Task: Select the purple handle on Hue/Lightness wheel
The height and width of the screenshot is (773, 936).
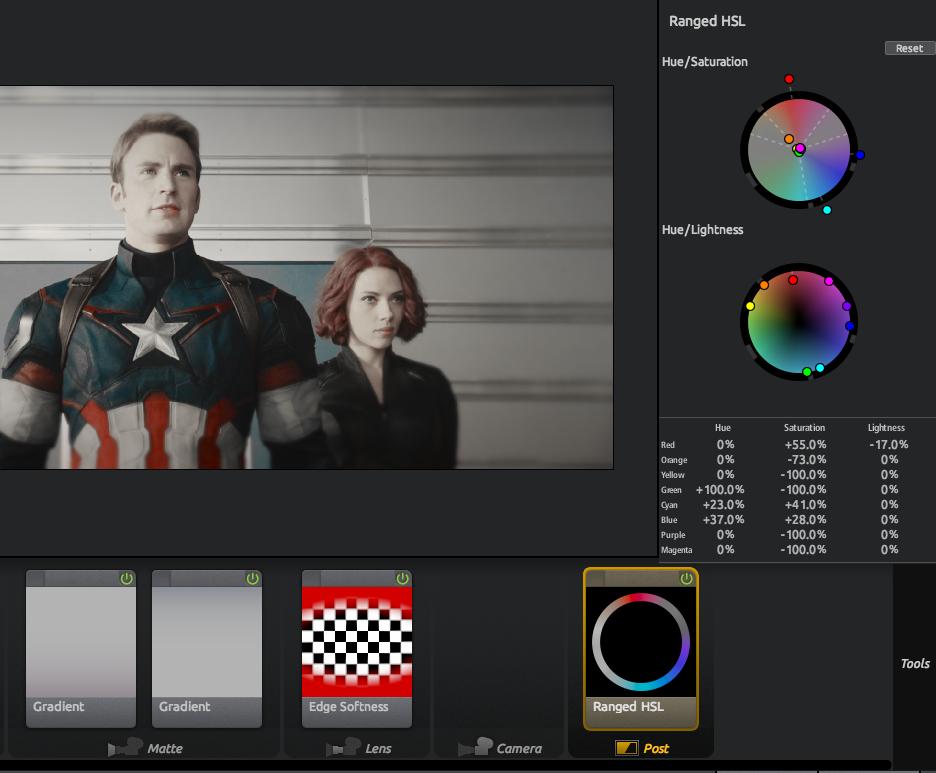Action: (x=846, y=306)
